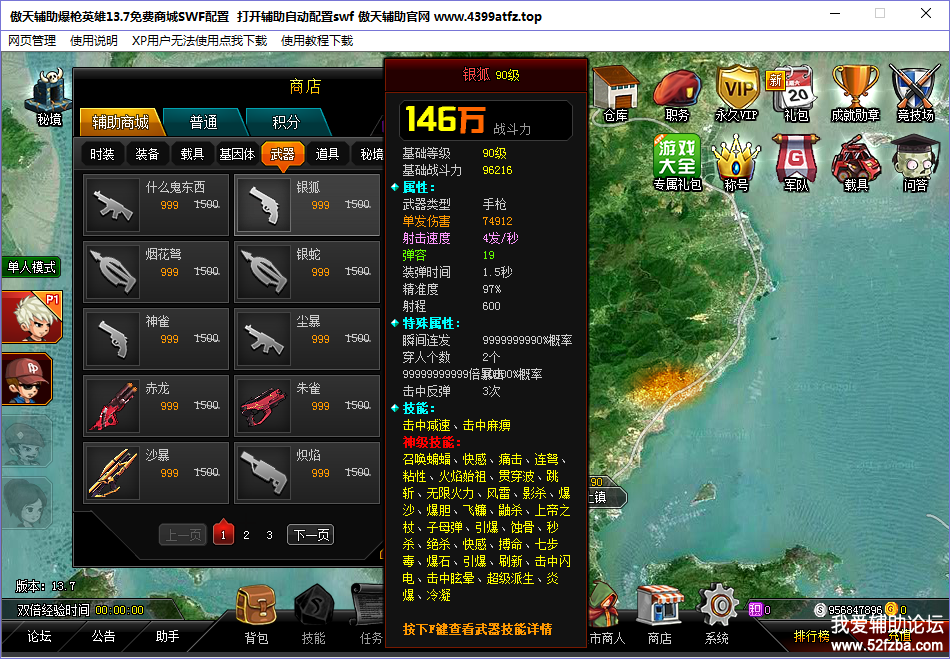Select 尘暴 rifle item
Screen dimensions: 950x659
click(307, 339)
